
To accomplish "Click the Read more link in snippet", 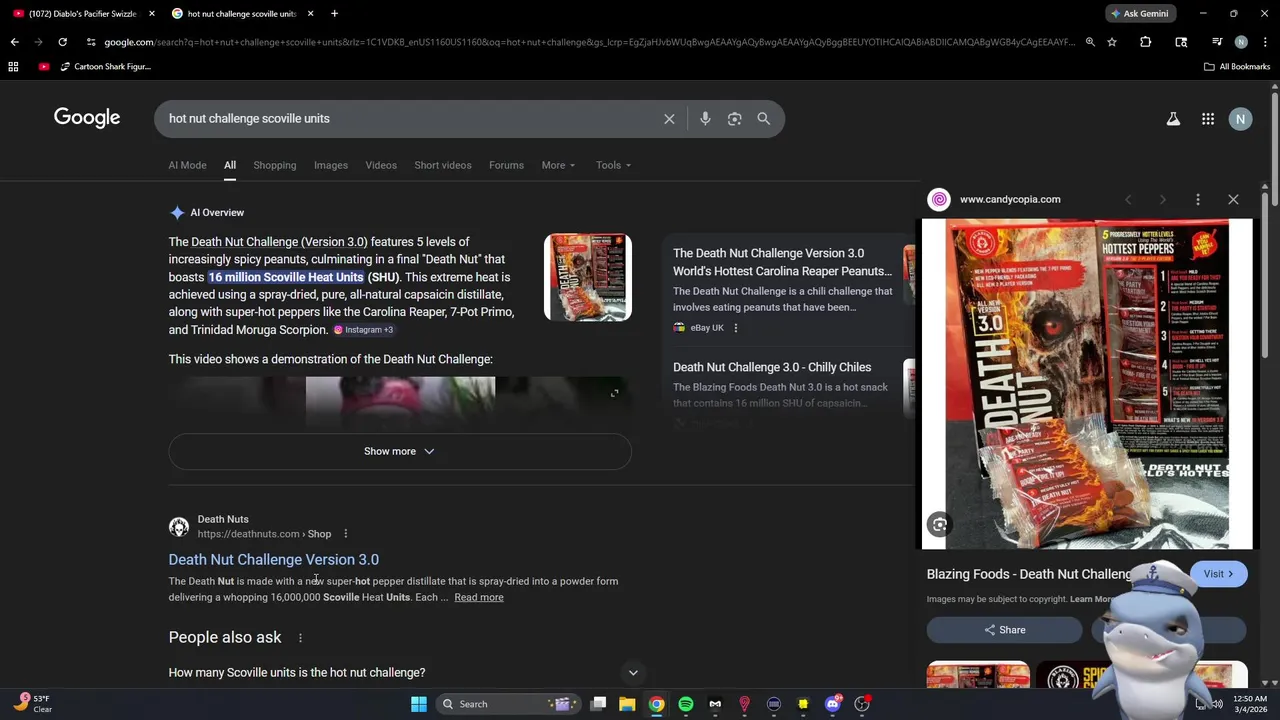I will click(x=479, y=598).
